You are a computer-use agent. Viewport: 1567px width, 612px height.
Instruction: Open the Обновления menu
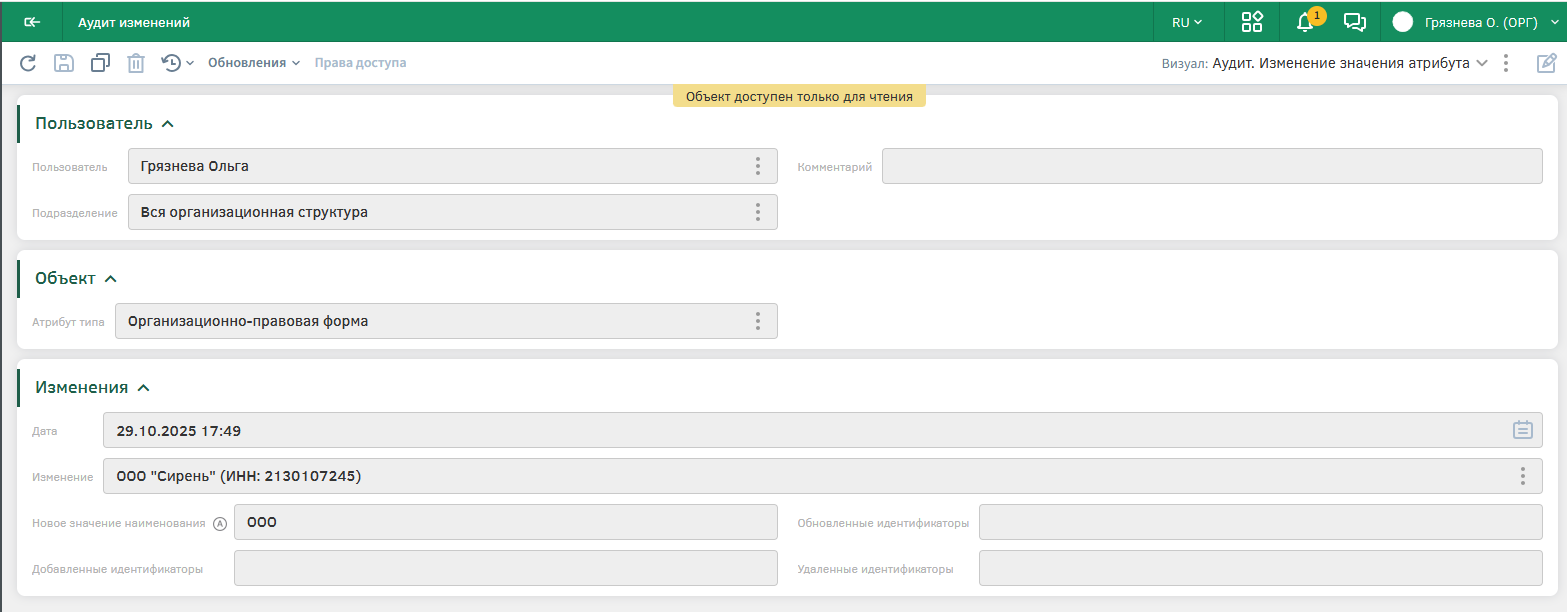(253, 63)
